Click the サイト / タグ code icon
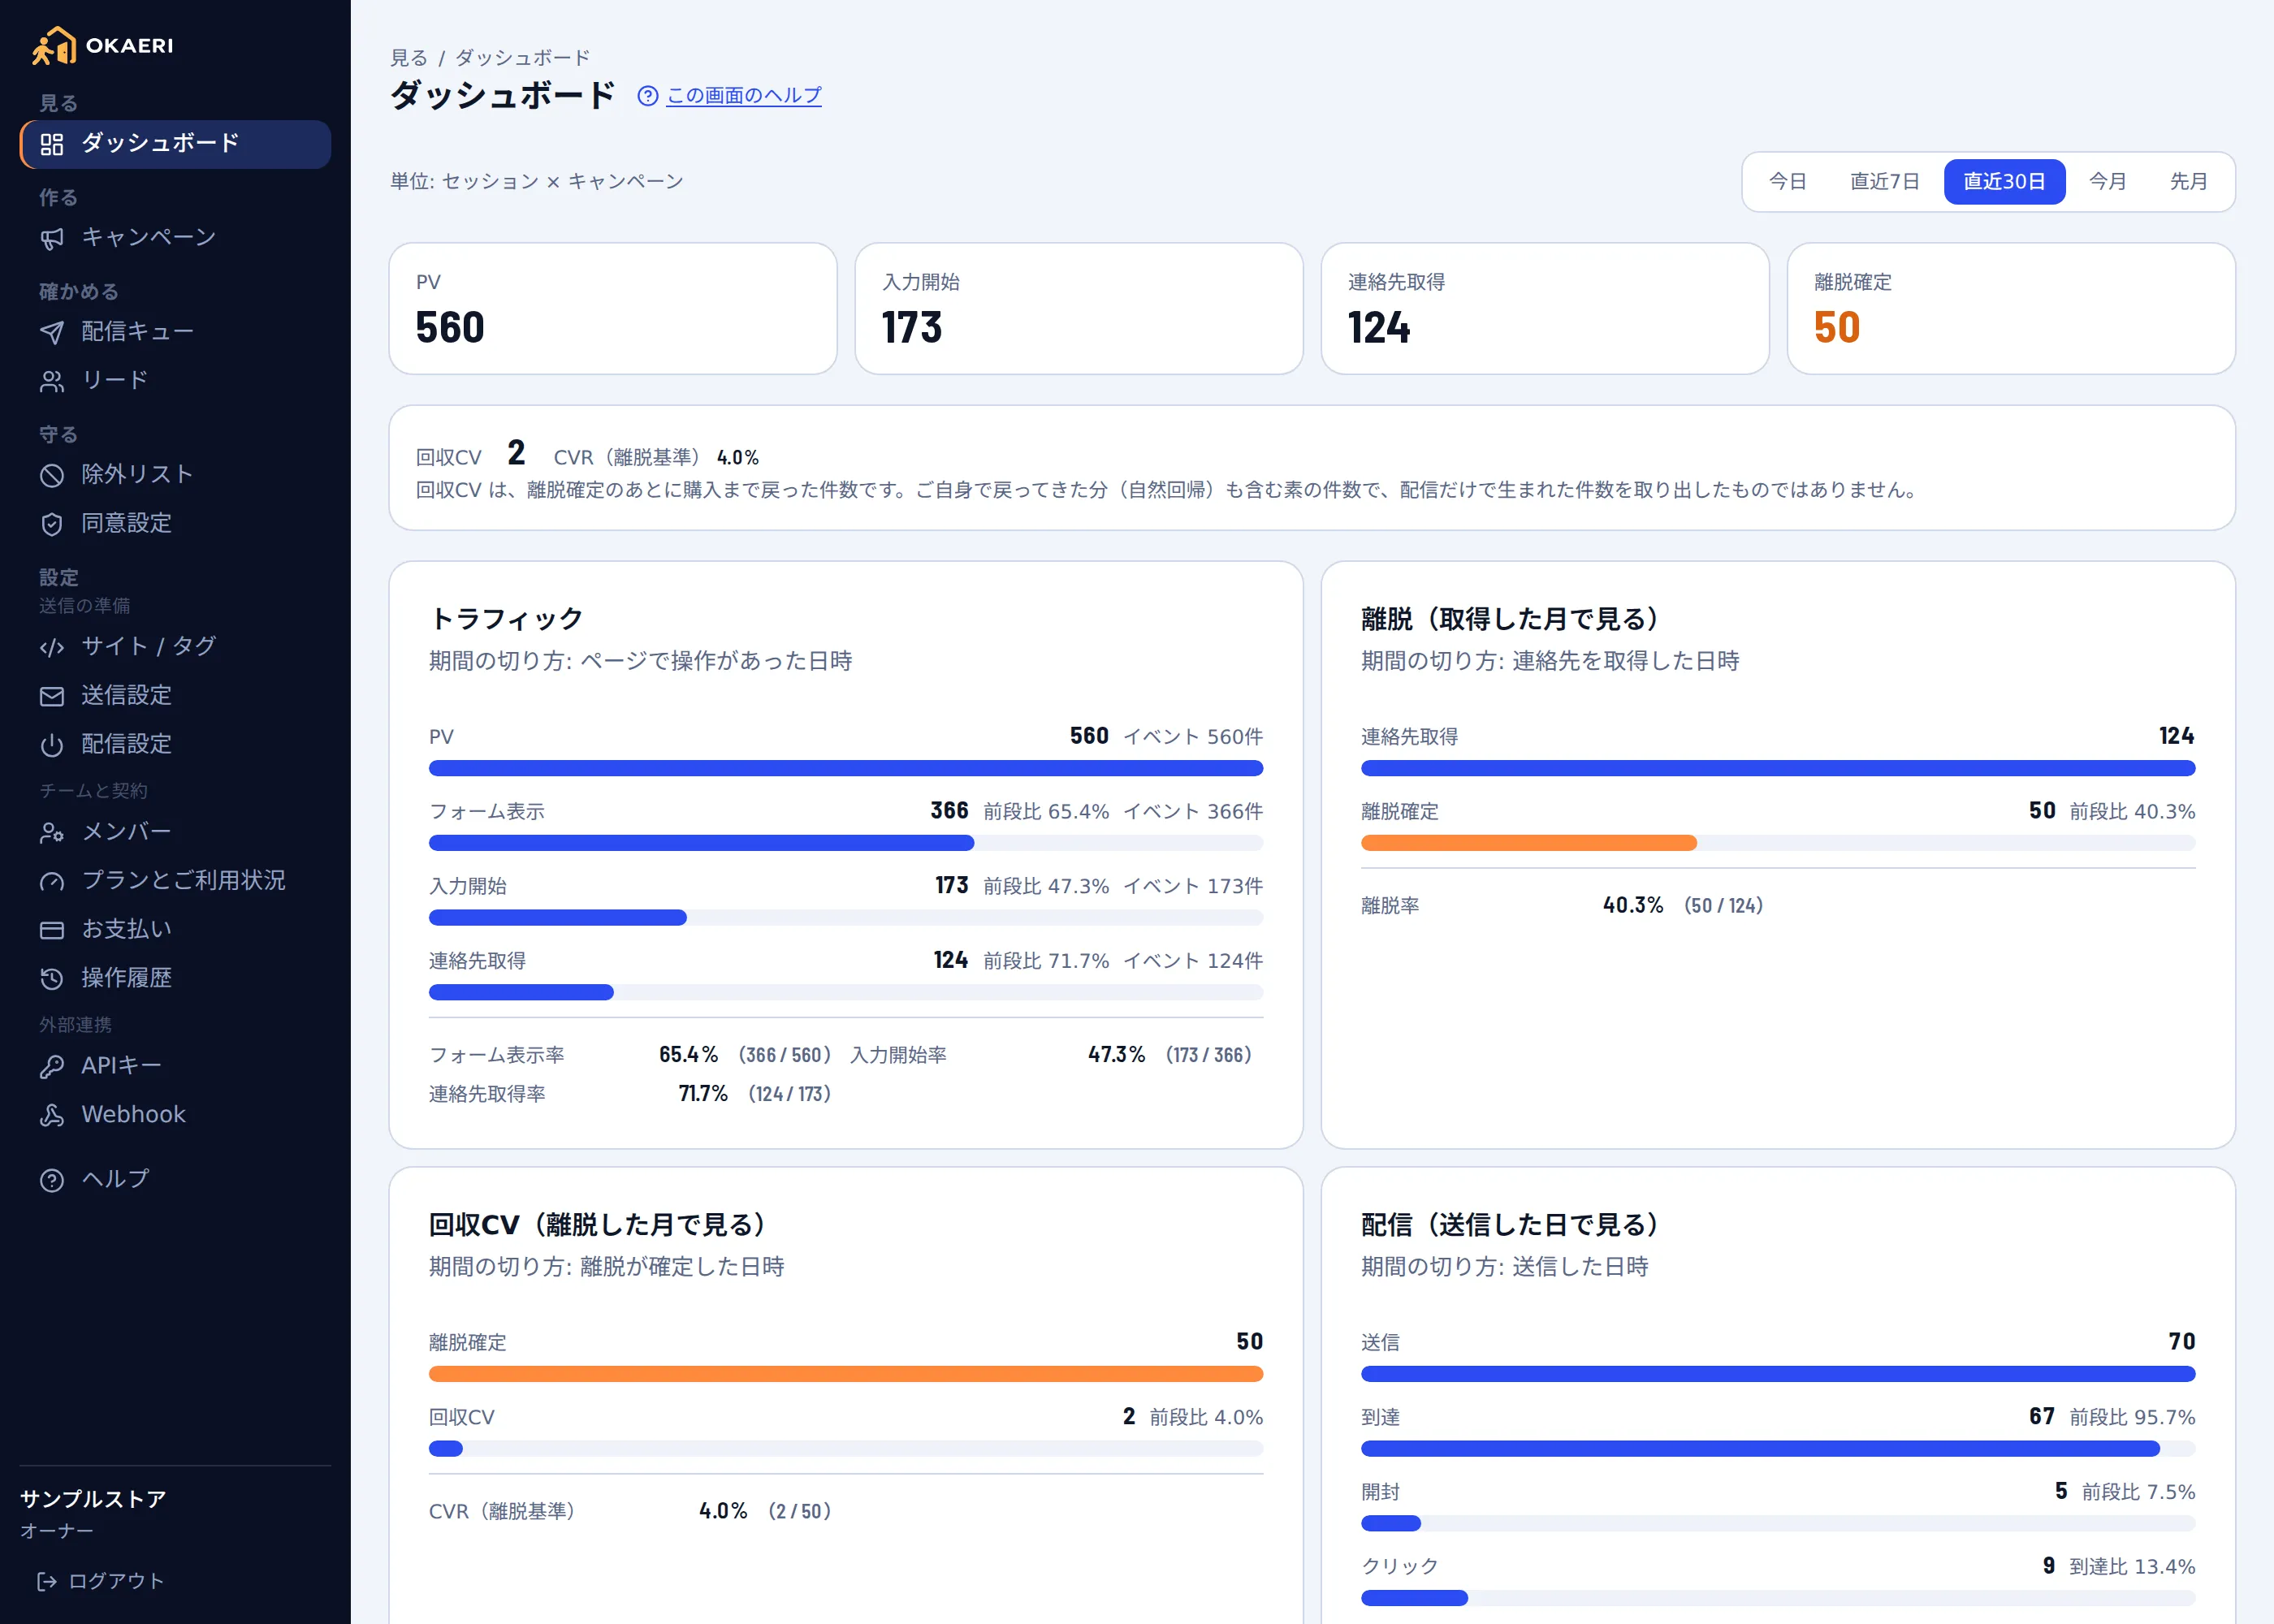Viewport: 2274px width, 1624px height. point(52,647)
